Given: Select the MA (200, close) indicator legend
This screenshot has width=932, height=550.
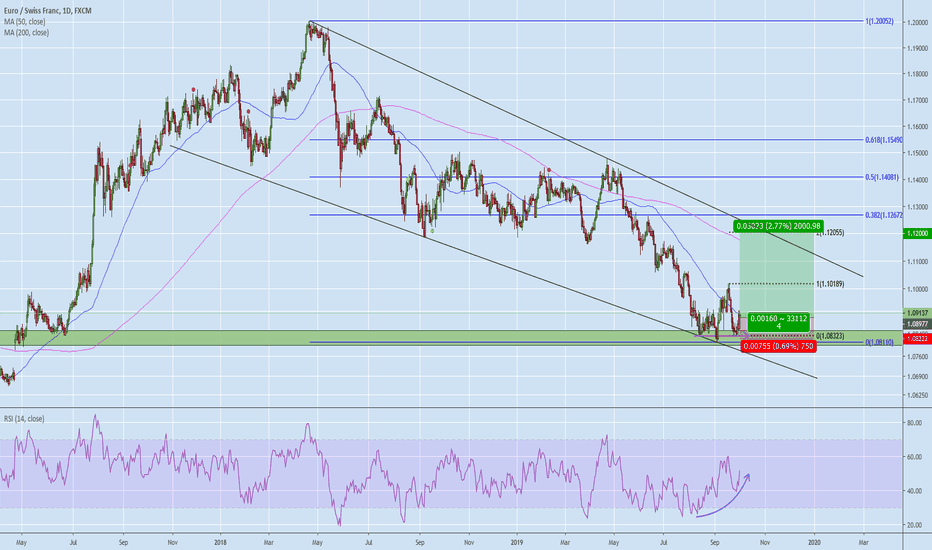Looking at the screenshot, I should click(26, 33).
